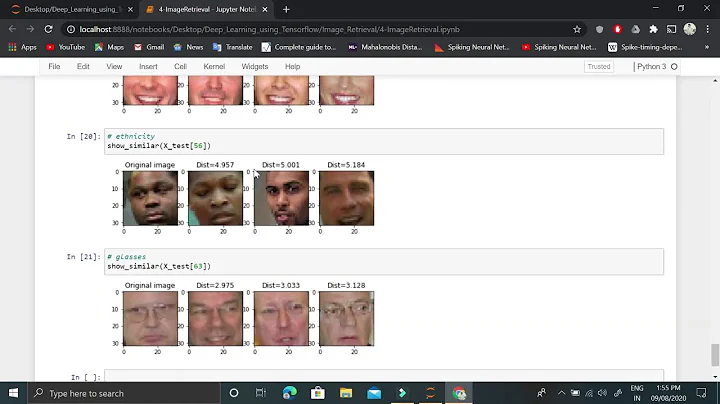Viewport: 720px width, 404px height.
Task: Open the Jupyter Insert menu
Action: coord(148,67)
